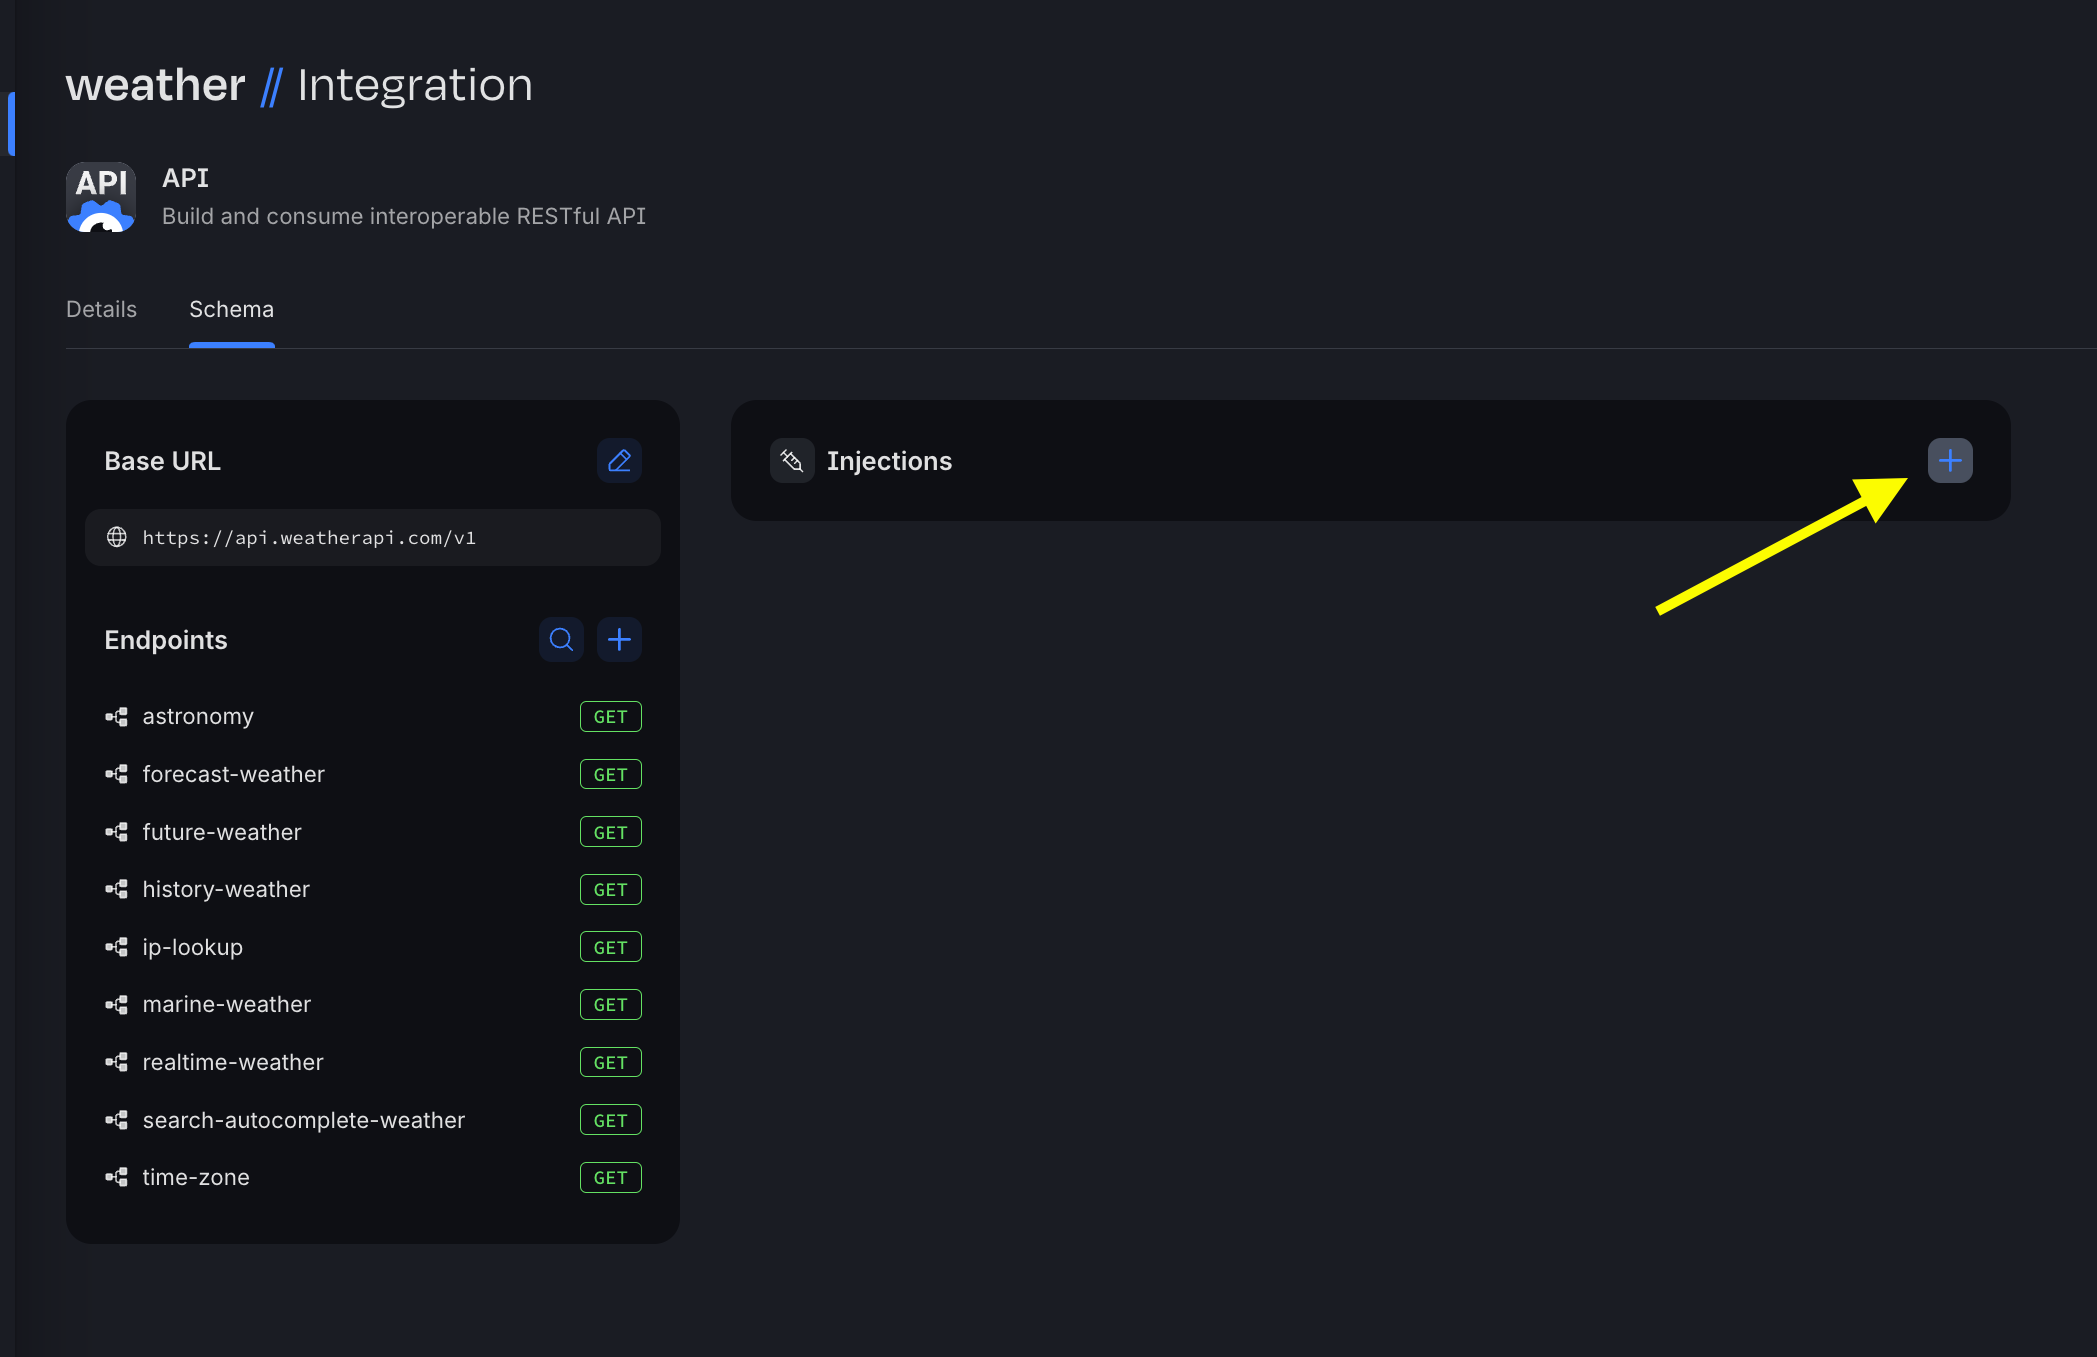This screenshot has height=1357, width=2097.
Task: Select the ip-lookup endpoint
Action: (x=192, y=948)
